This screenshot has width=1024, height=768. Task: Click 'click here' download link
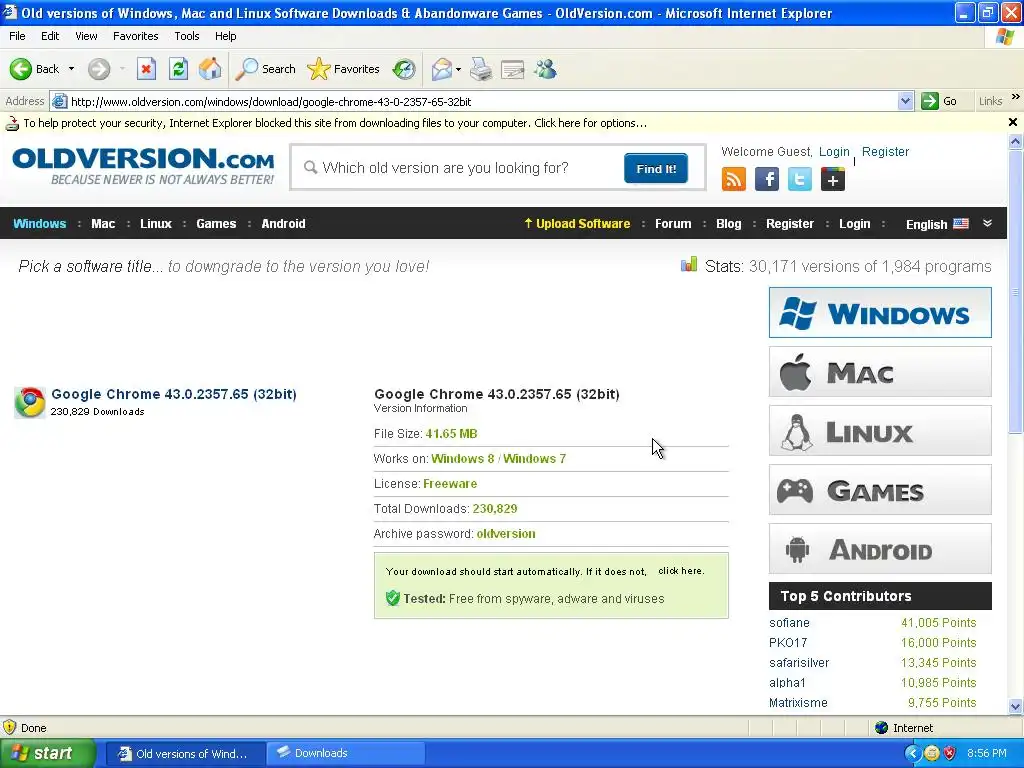tap(681, 571)
